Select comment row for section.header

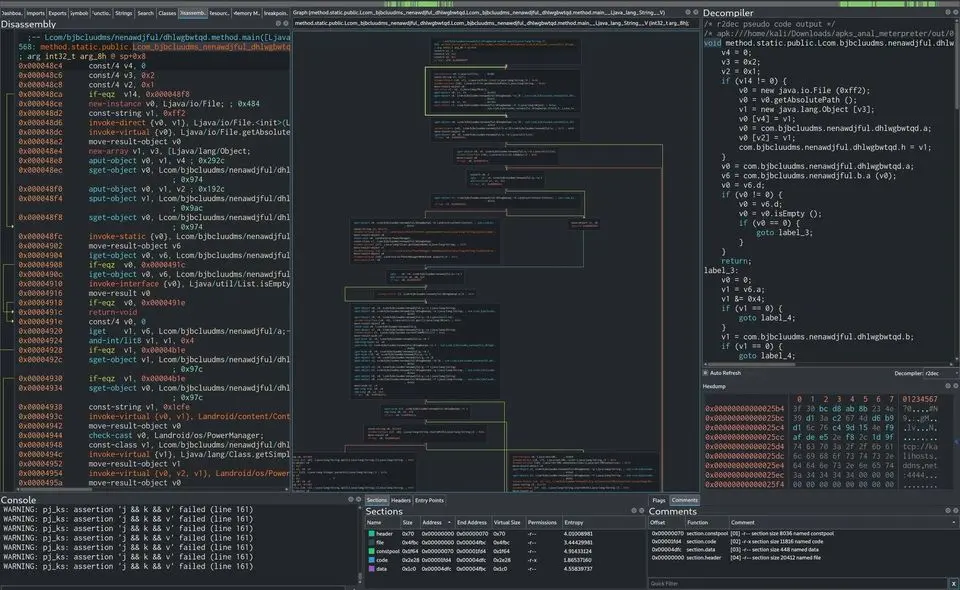point(803,558)
